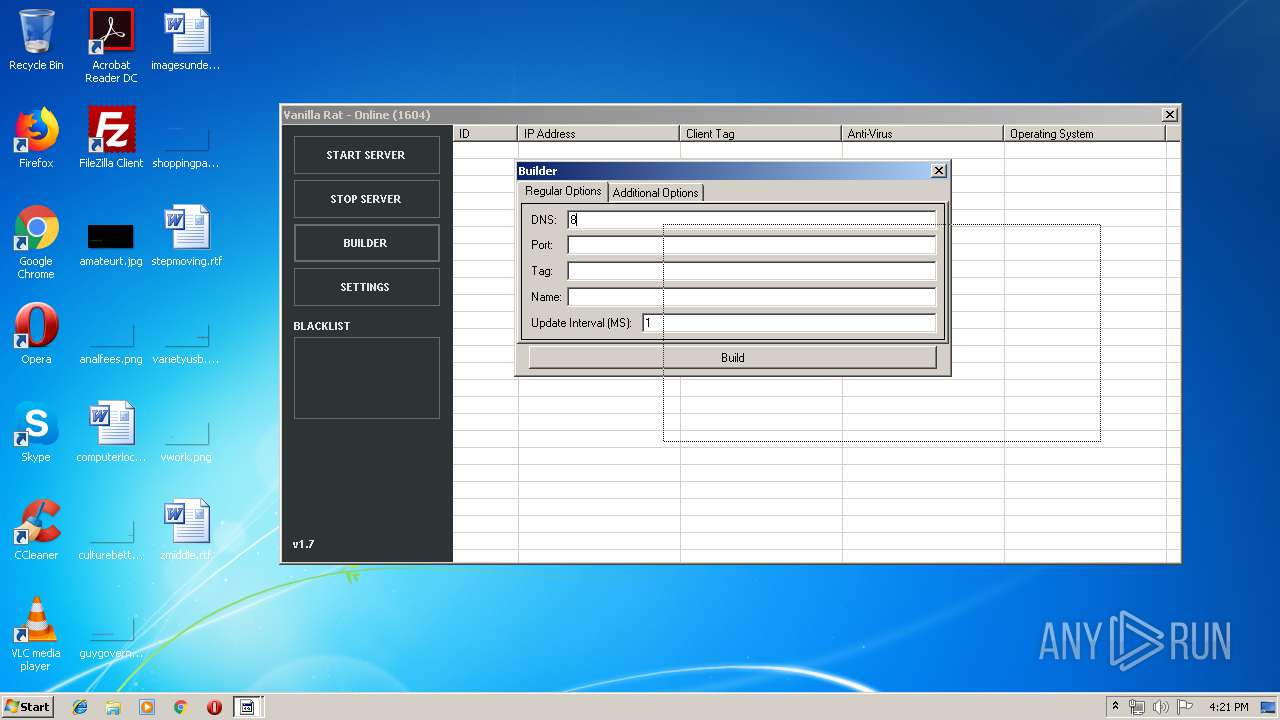Select the analfees.png file icon

coord(111,340)
